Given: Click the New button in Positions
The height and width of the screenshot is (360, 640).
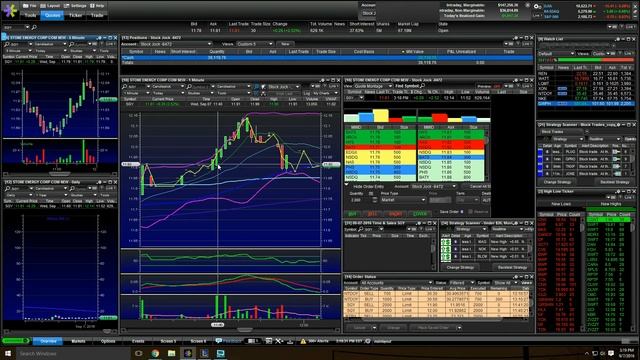Looking at the screenshot, I should 285,44.
